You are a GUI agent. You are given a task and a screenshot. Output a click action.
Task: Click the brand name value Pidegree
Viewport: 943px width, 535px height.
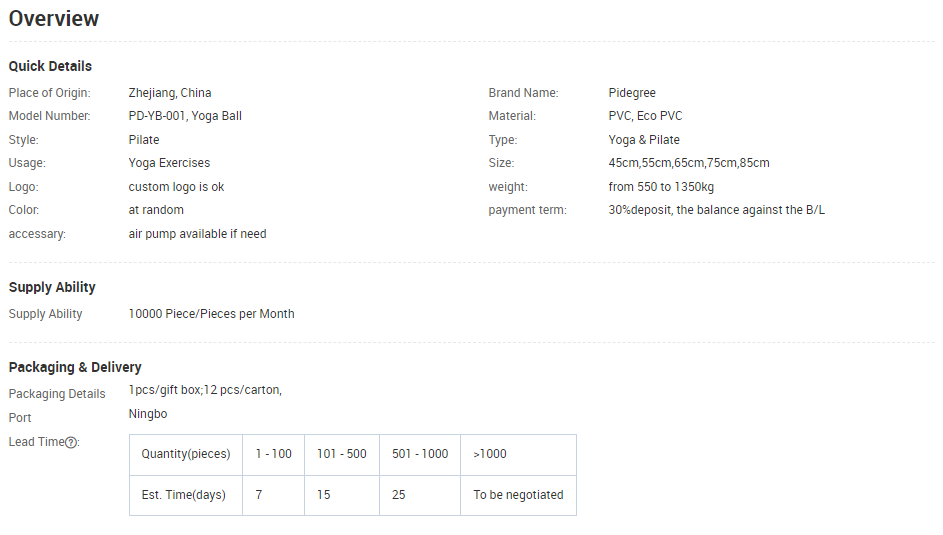(632, 93)
